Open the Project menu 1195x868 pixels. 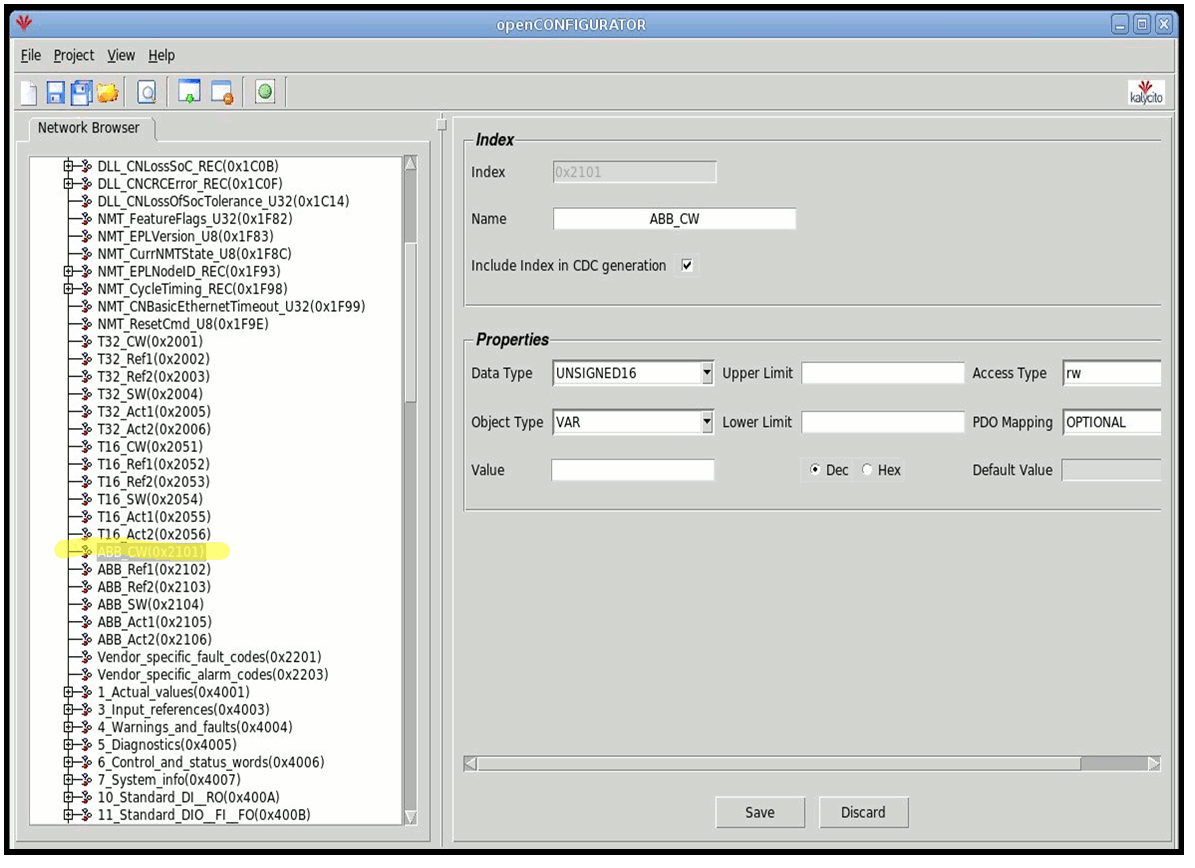point(74,55)
